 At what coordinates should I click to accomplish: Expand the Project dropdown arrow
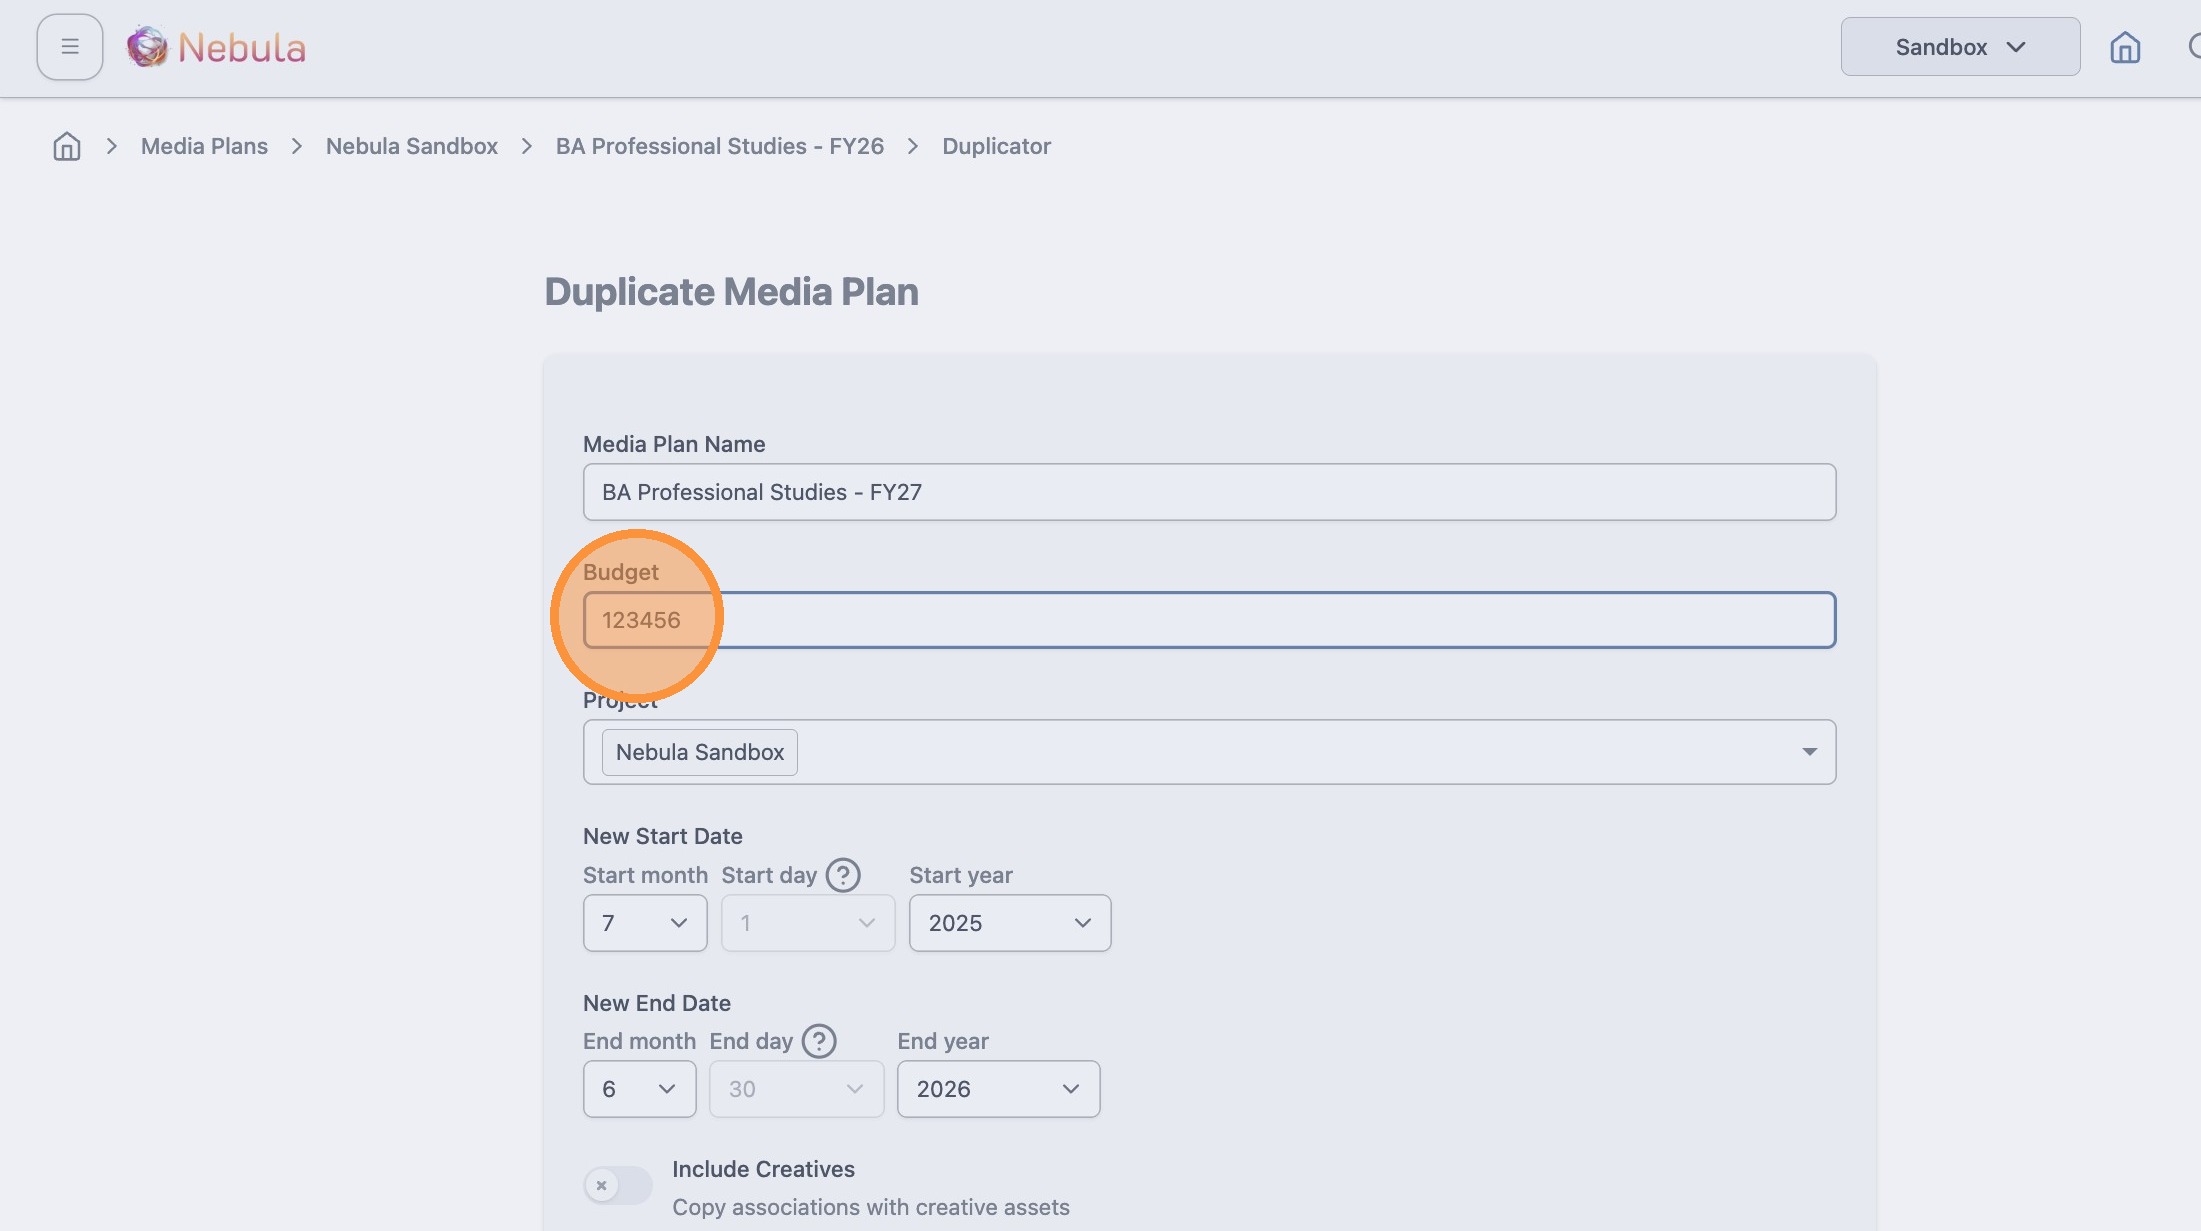[x=1809, y=752]
